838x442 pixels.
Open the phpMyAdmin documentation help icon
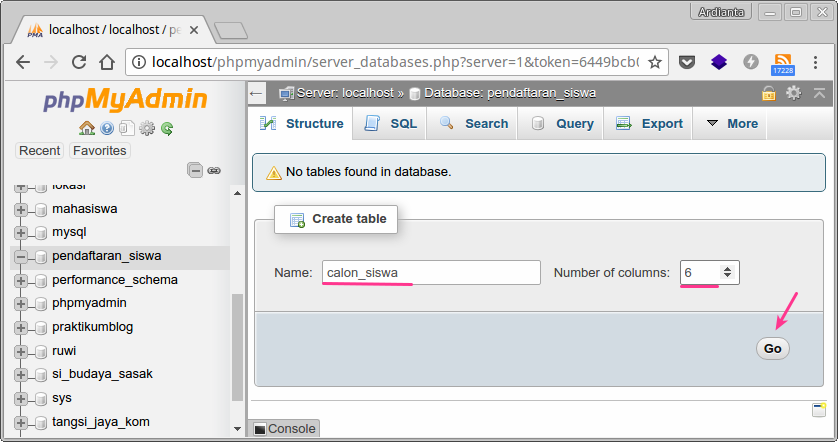pos(107,128)
